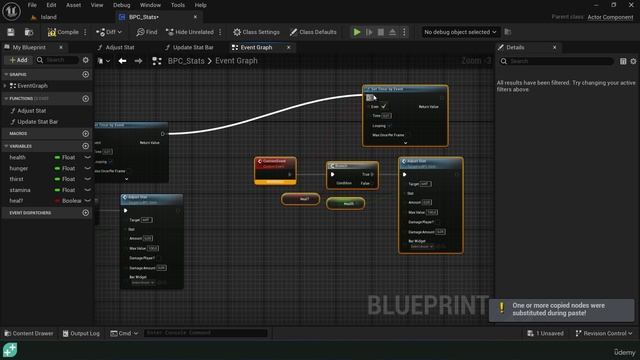Collapse the Variables section
Viewport: 640px width, 360px height.
[x=6, y=146]
